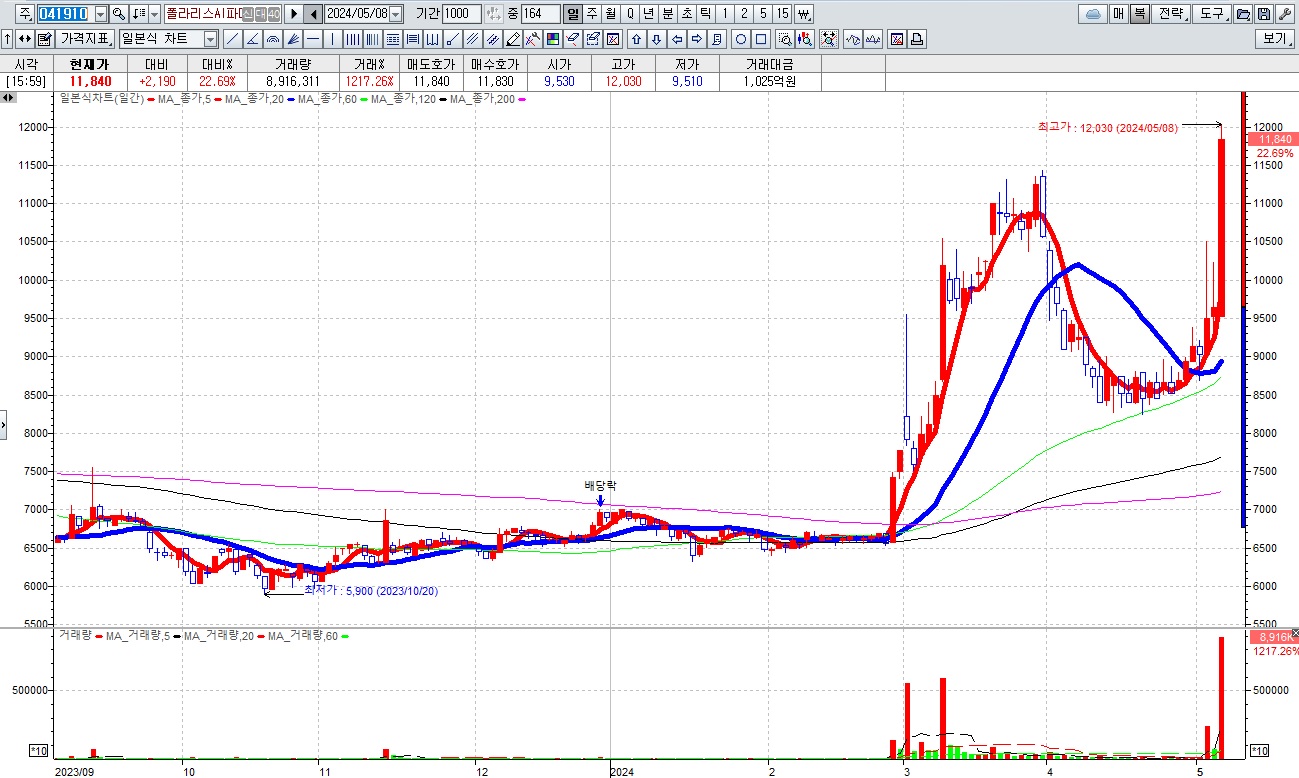
Task: Select the circle drawing tool
Action: pos(741,39)
